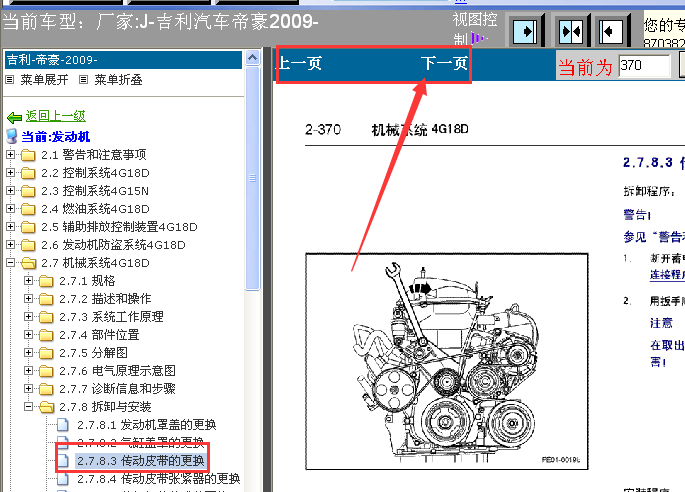Select 2.7.8.4 传动皮带张紧器的更换 tree item
Screen dimensions: 685x492
(x=159, y=479)
